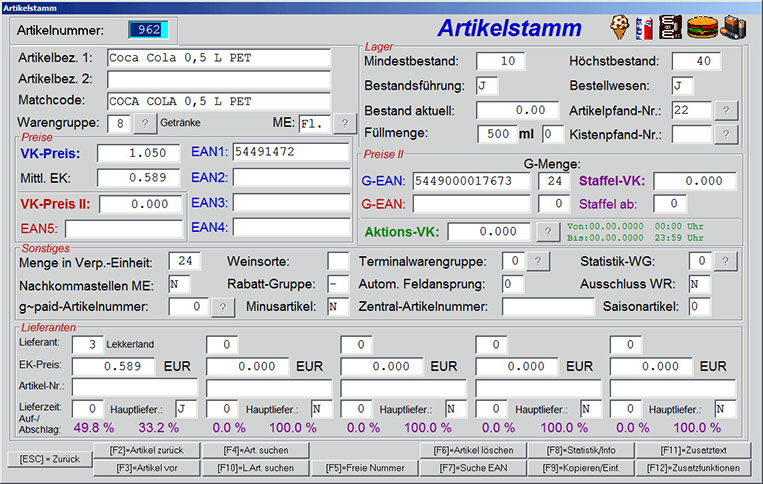Open the Kistenpfand-Nr. lookup button
The height and width of the screenshot is (484, 763).
(726, 134)
